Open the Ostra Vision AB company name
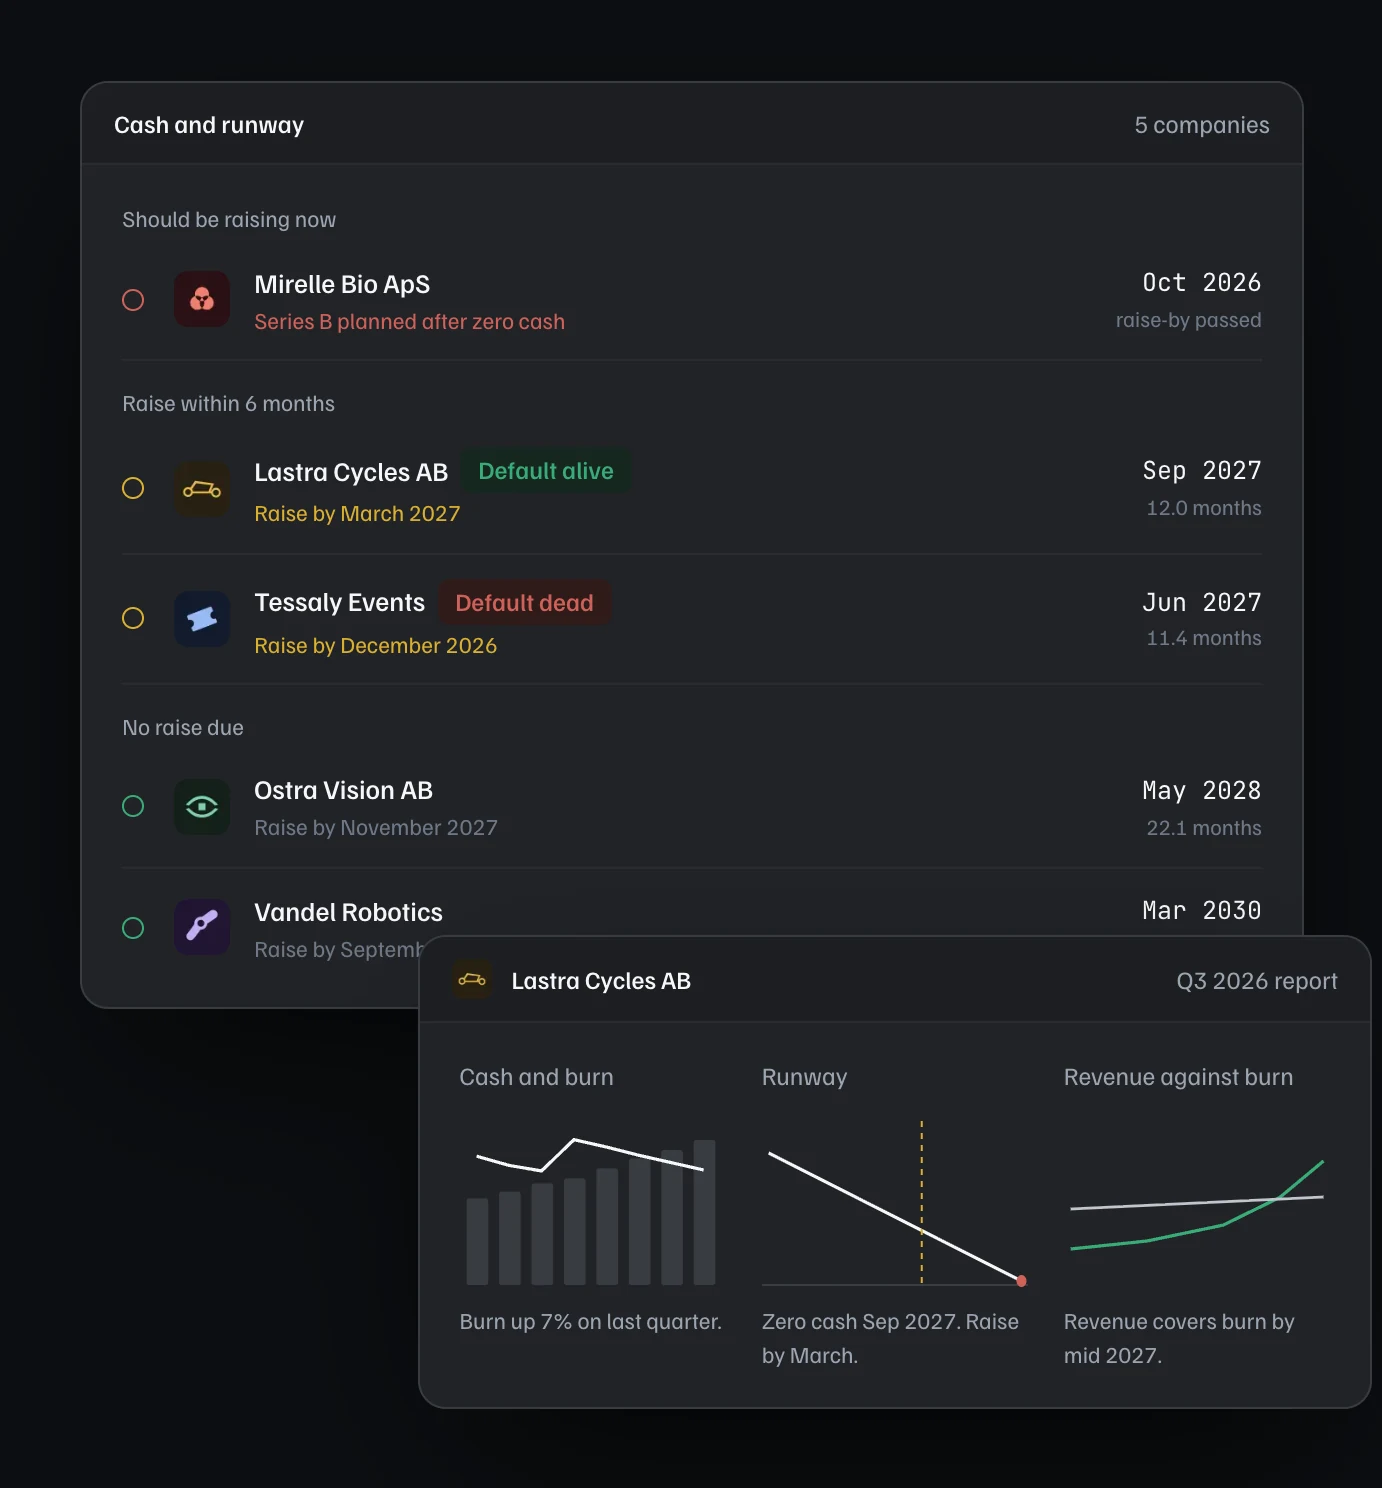 click(x=344, y=790)
